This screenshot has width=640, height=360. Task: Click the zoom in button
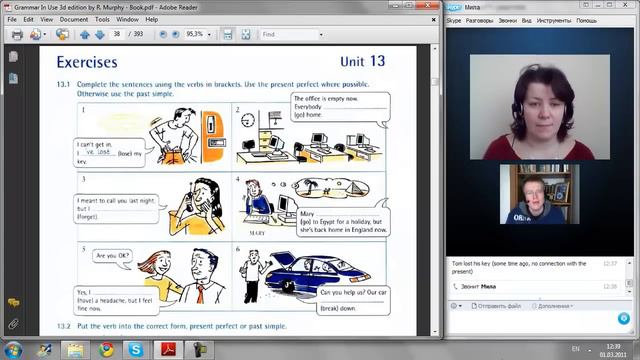point(176,34)
